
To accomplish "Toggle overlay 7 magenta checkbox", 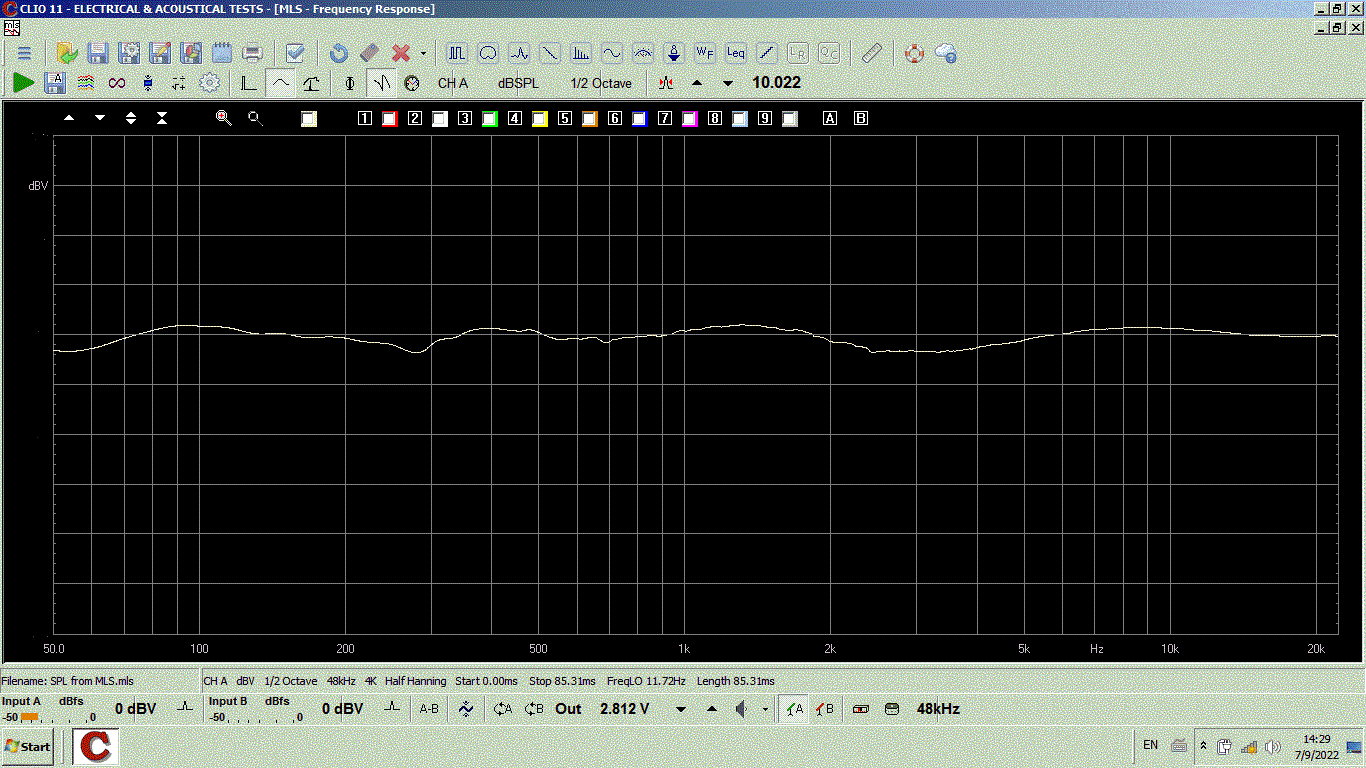I will 689,119.
